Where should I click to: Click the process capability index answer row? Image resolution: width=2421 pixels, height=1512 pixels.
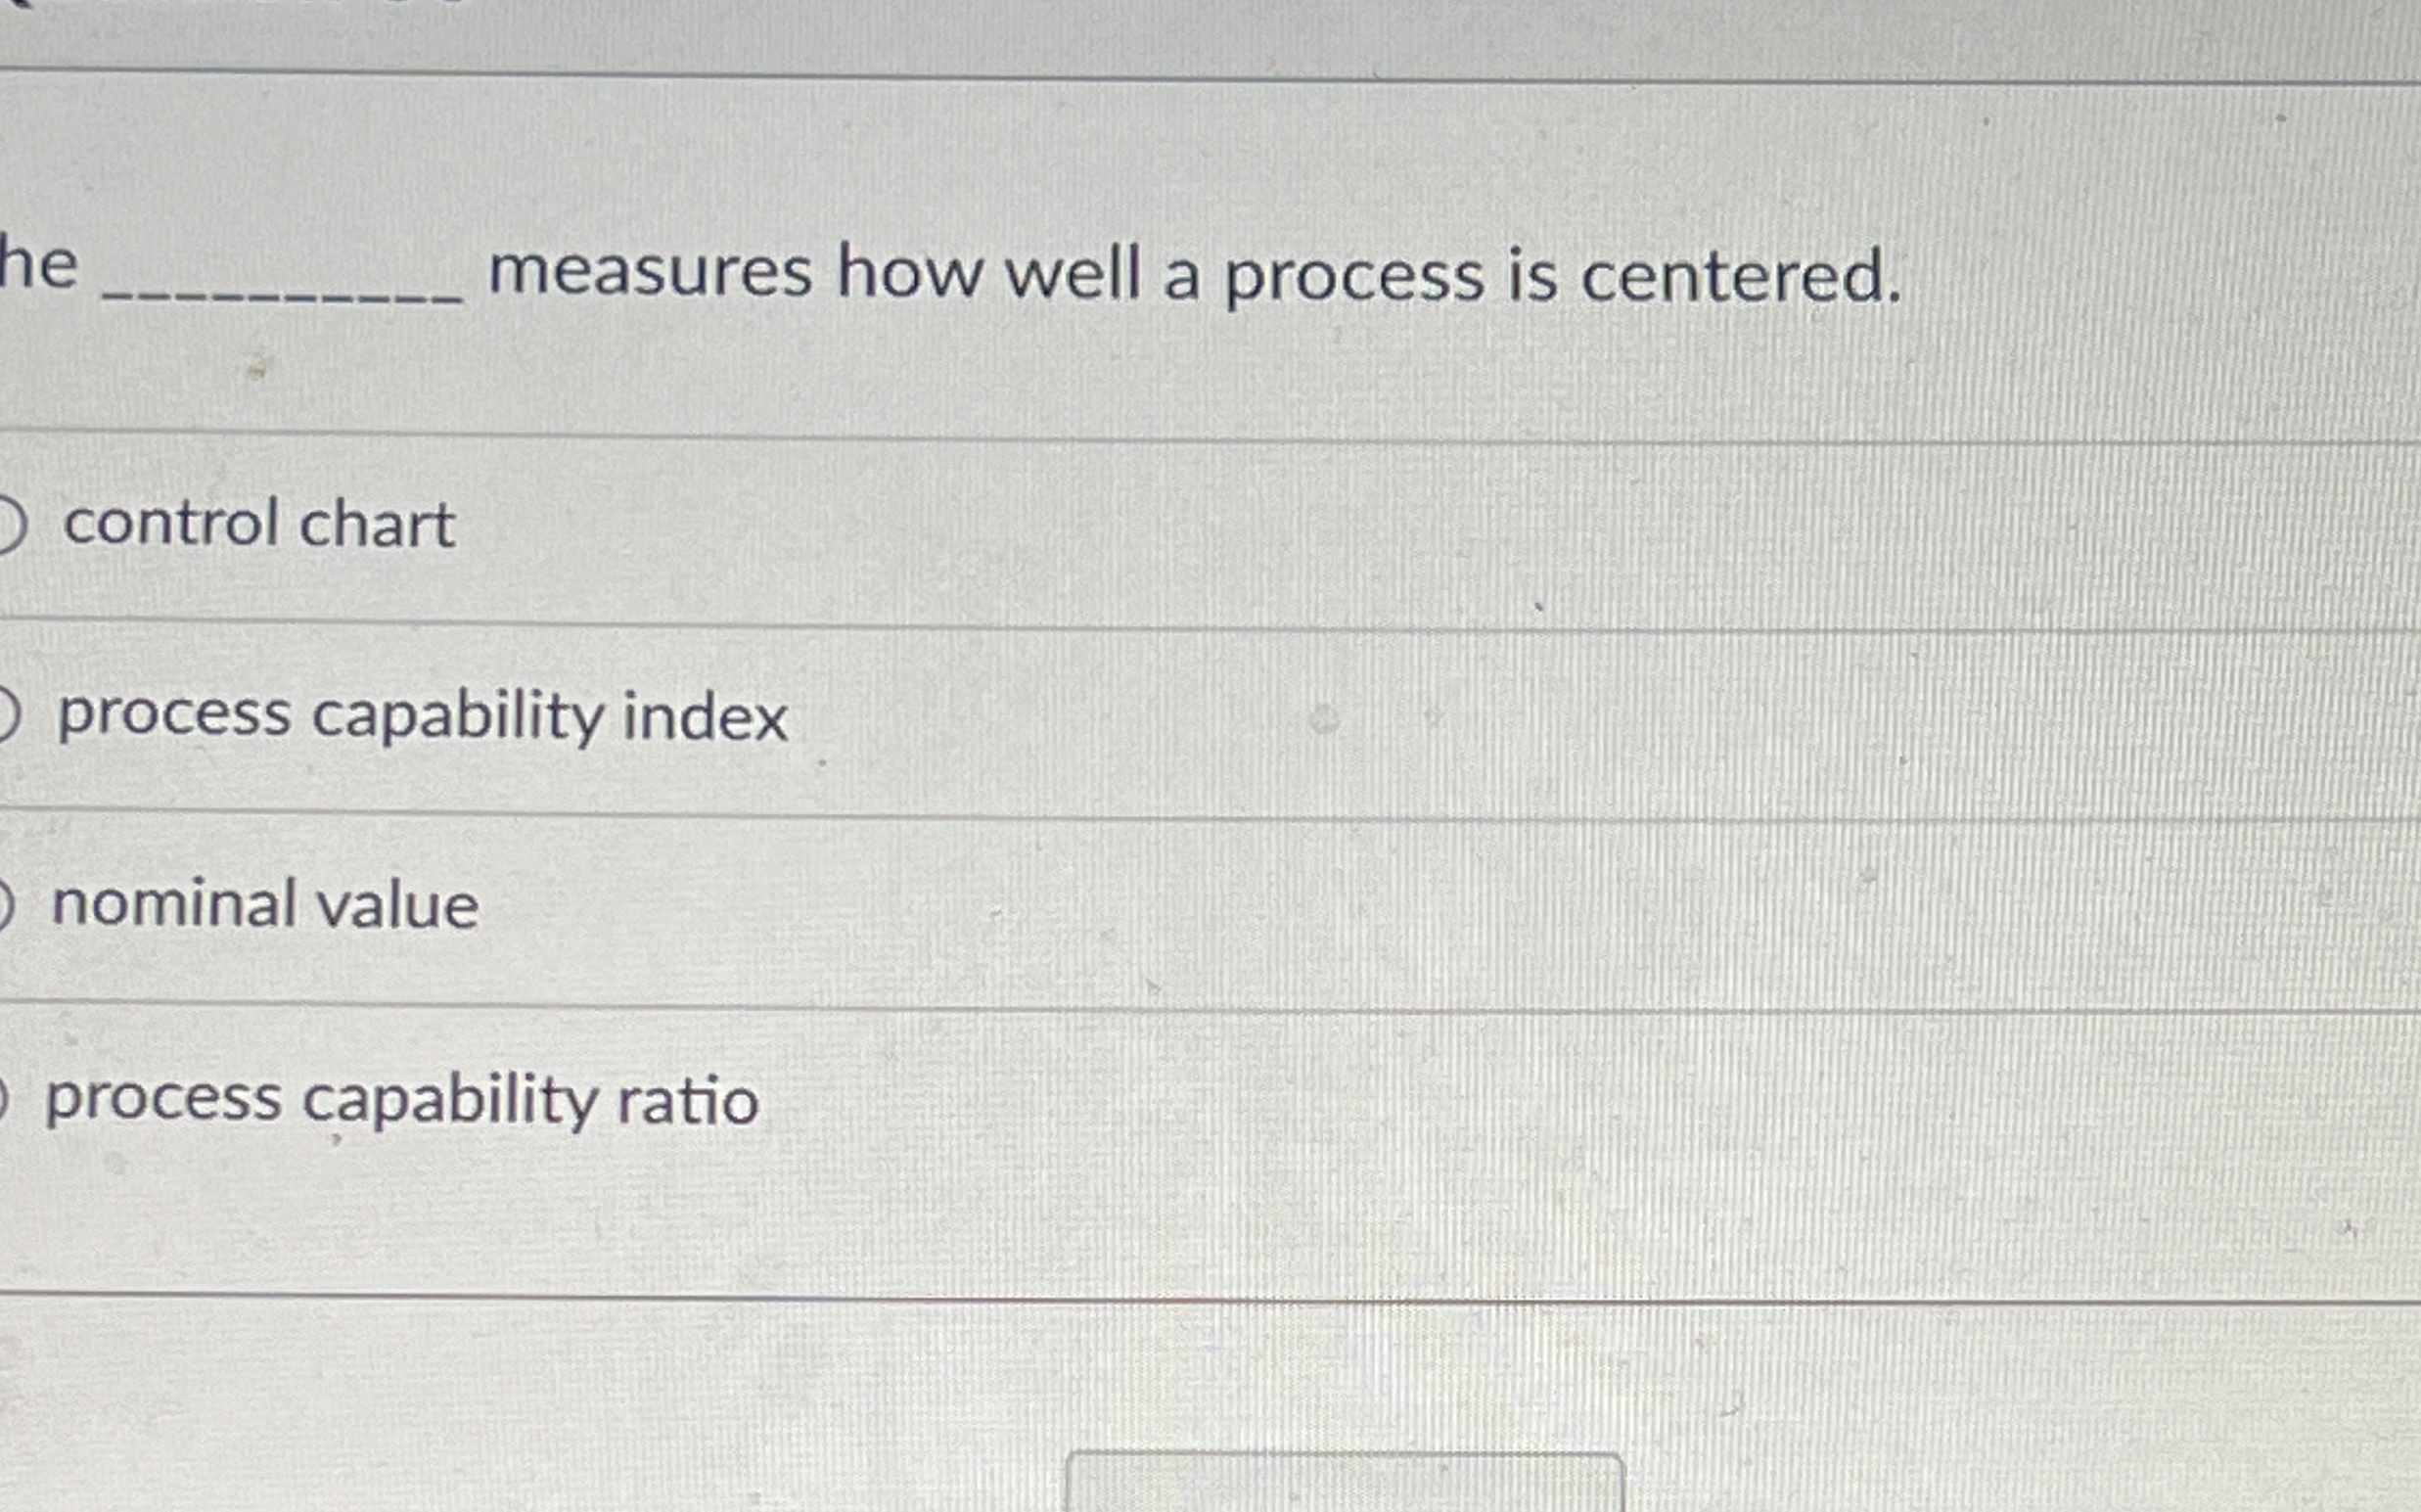click(x=1200, y=715)
